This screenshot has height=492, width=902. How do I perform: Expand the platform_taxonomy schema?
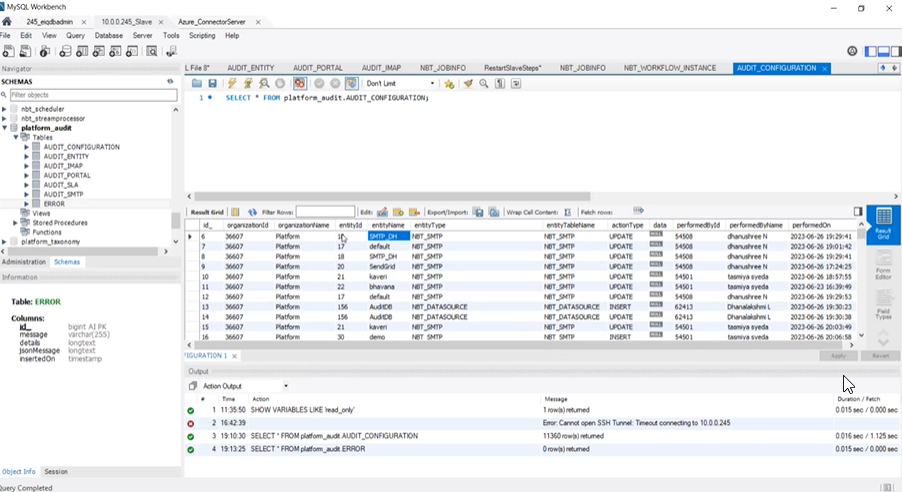coord(4,242)
